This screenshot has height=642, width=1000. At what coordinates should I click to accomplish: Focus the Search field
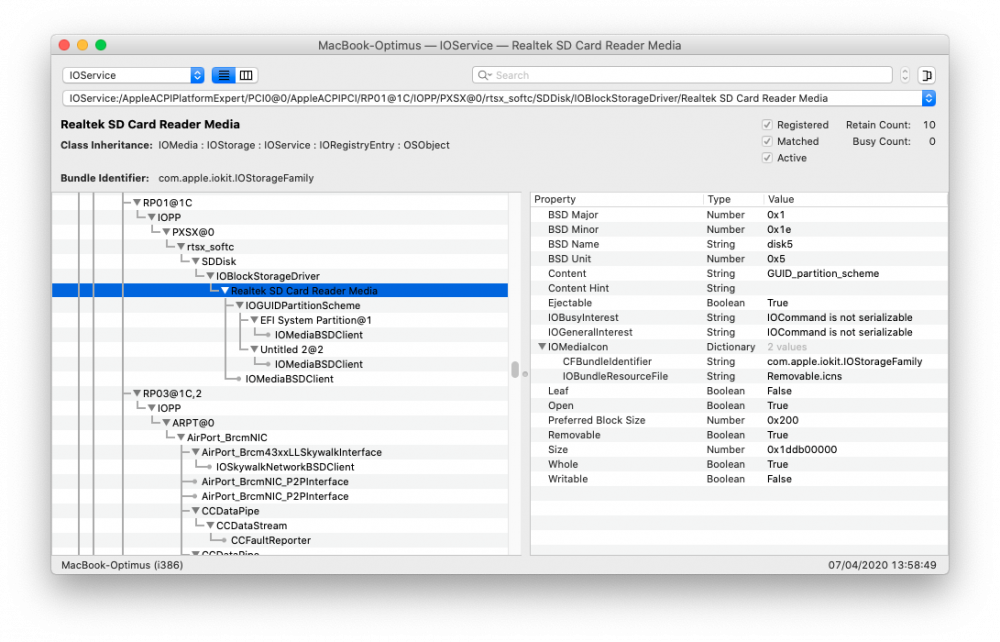pyautogui.click(x=682, y=75)
